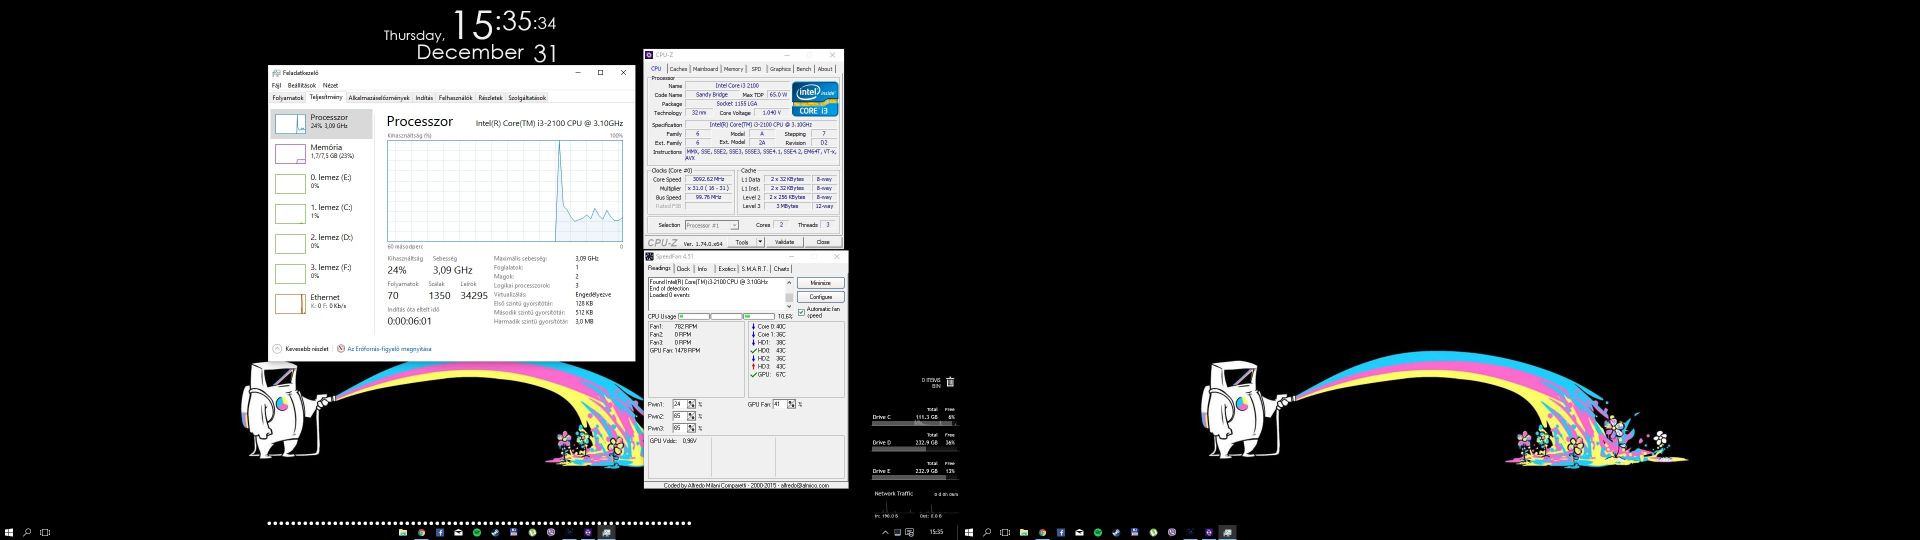Expand the hidden system tray icons chevron

pos(886,532)
